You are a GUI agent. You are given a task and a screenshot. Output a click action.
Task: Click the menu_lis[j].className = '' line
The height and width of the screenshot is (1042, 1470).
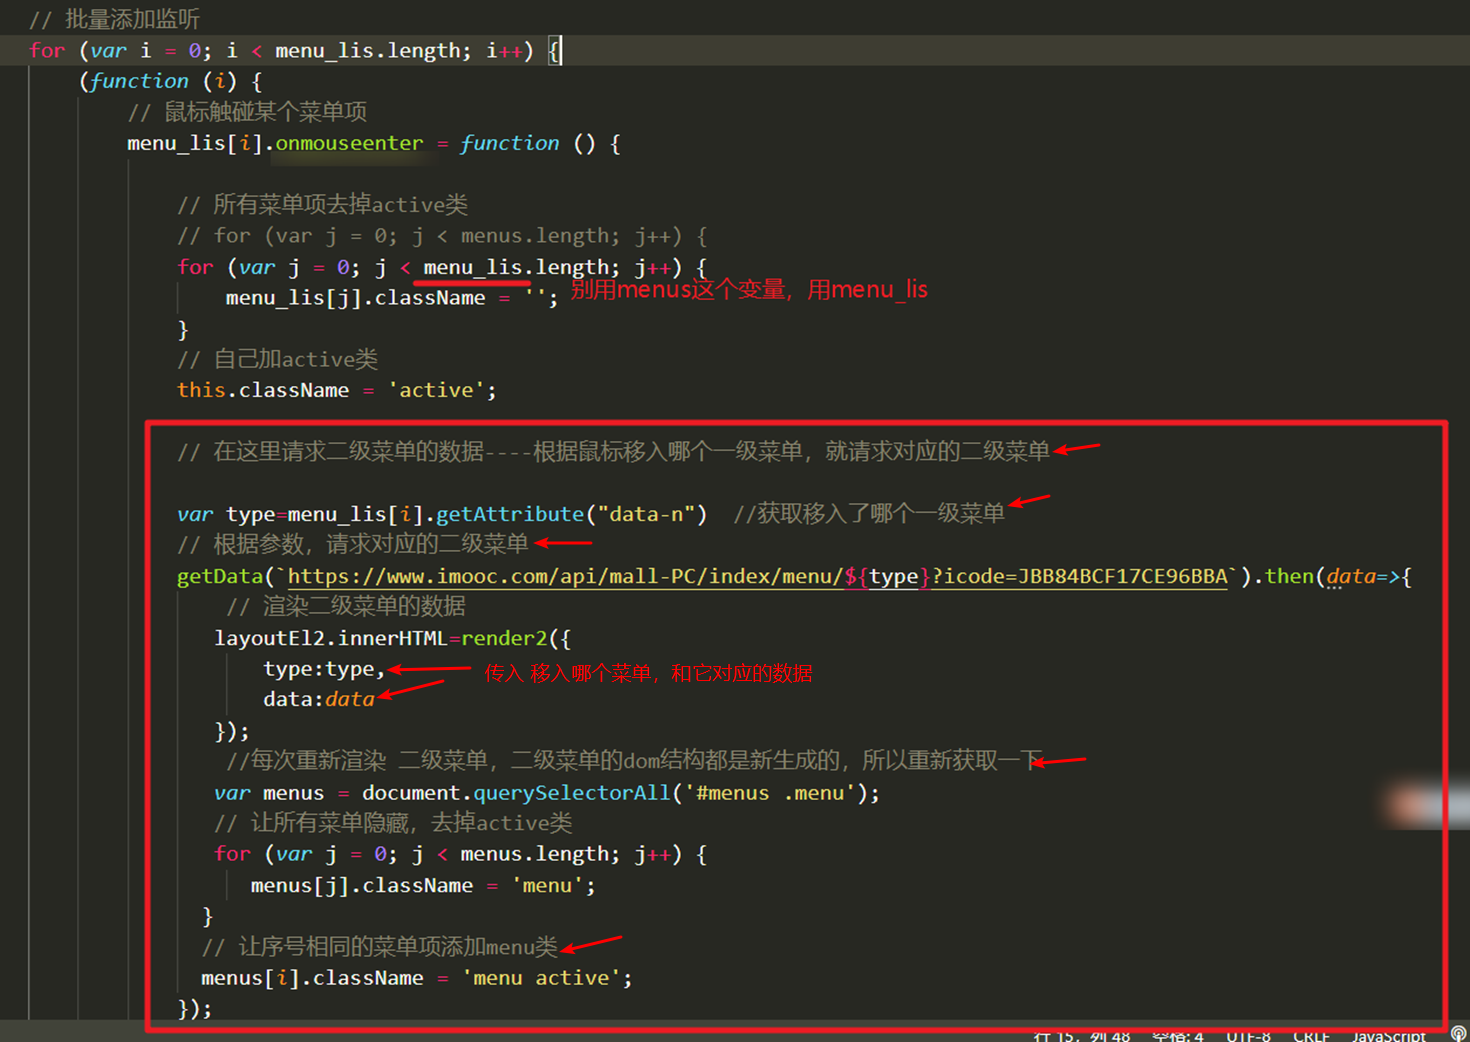pyautogui.click(x=392, y=298)
